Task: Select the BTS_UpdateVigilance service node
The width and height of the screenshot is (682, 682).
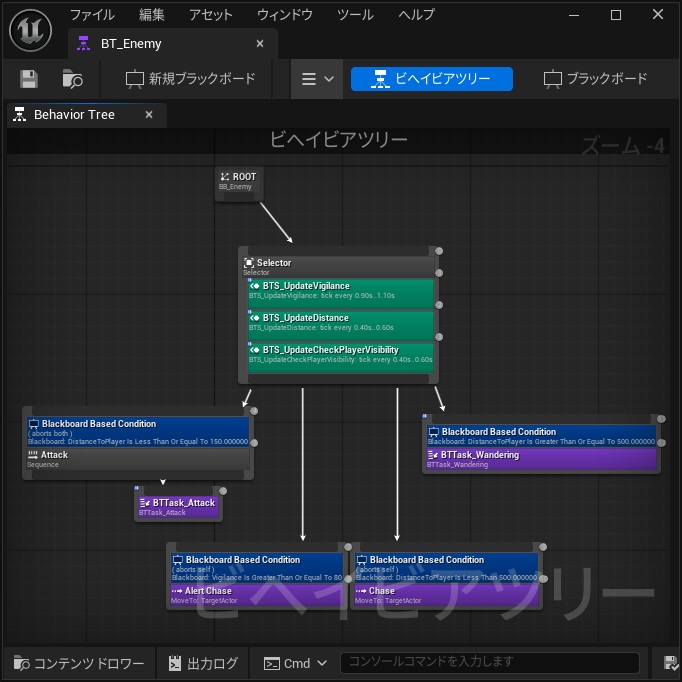Action: 341,291
